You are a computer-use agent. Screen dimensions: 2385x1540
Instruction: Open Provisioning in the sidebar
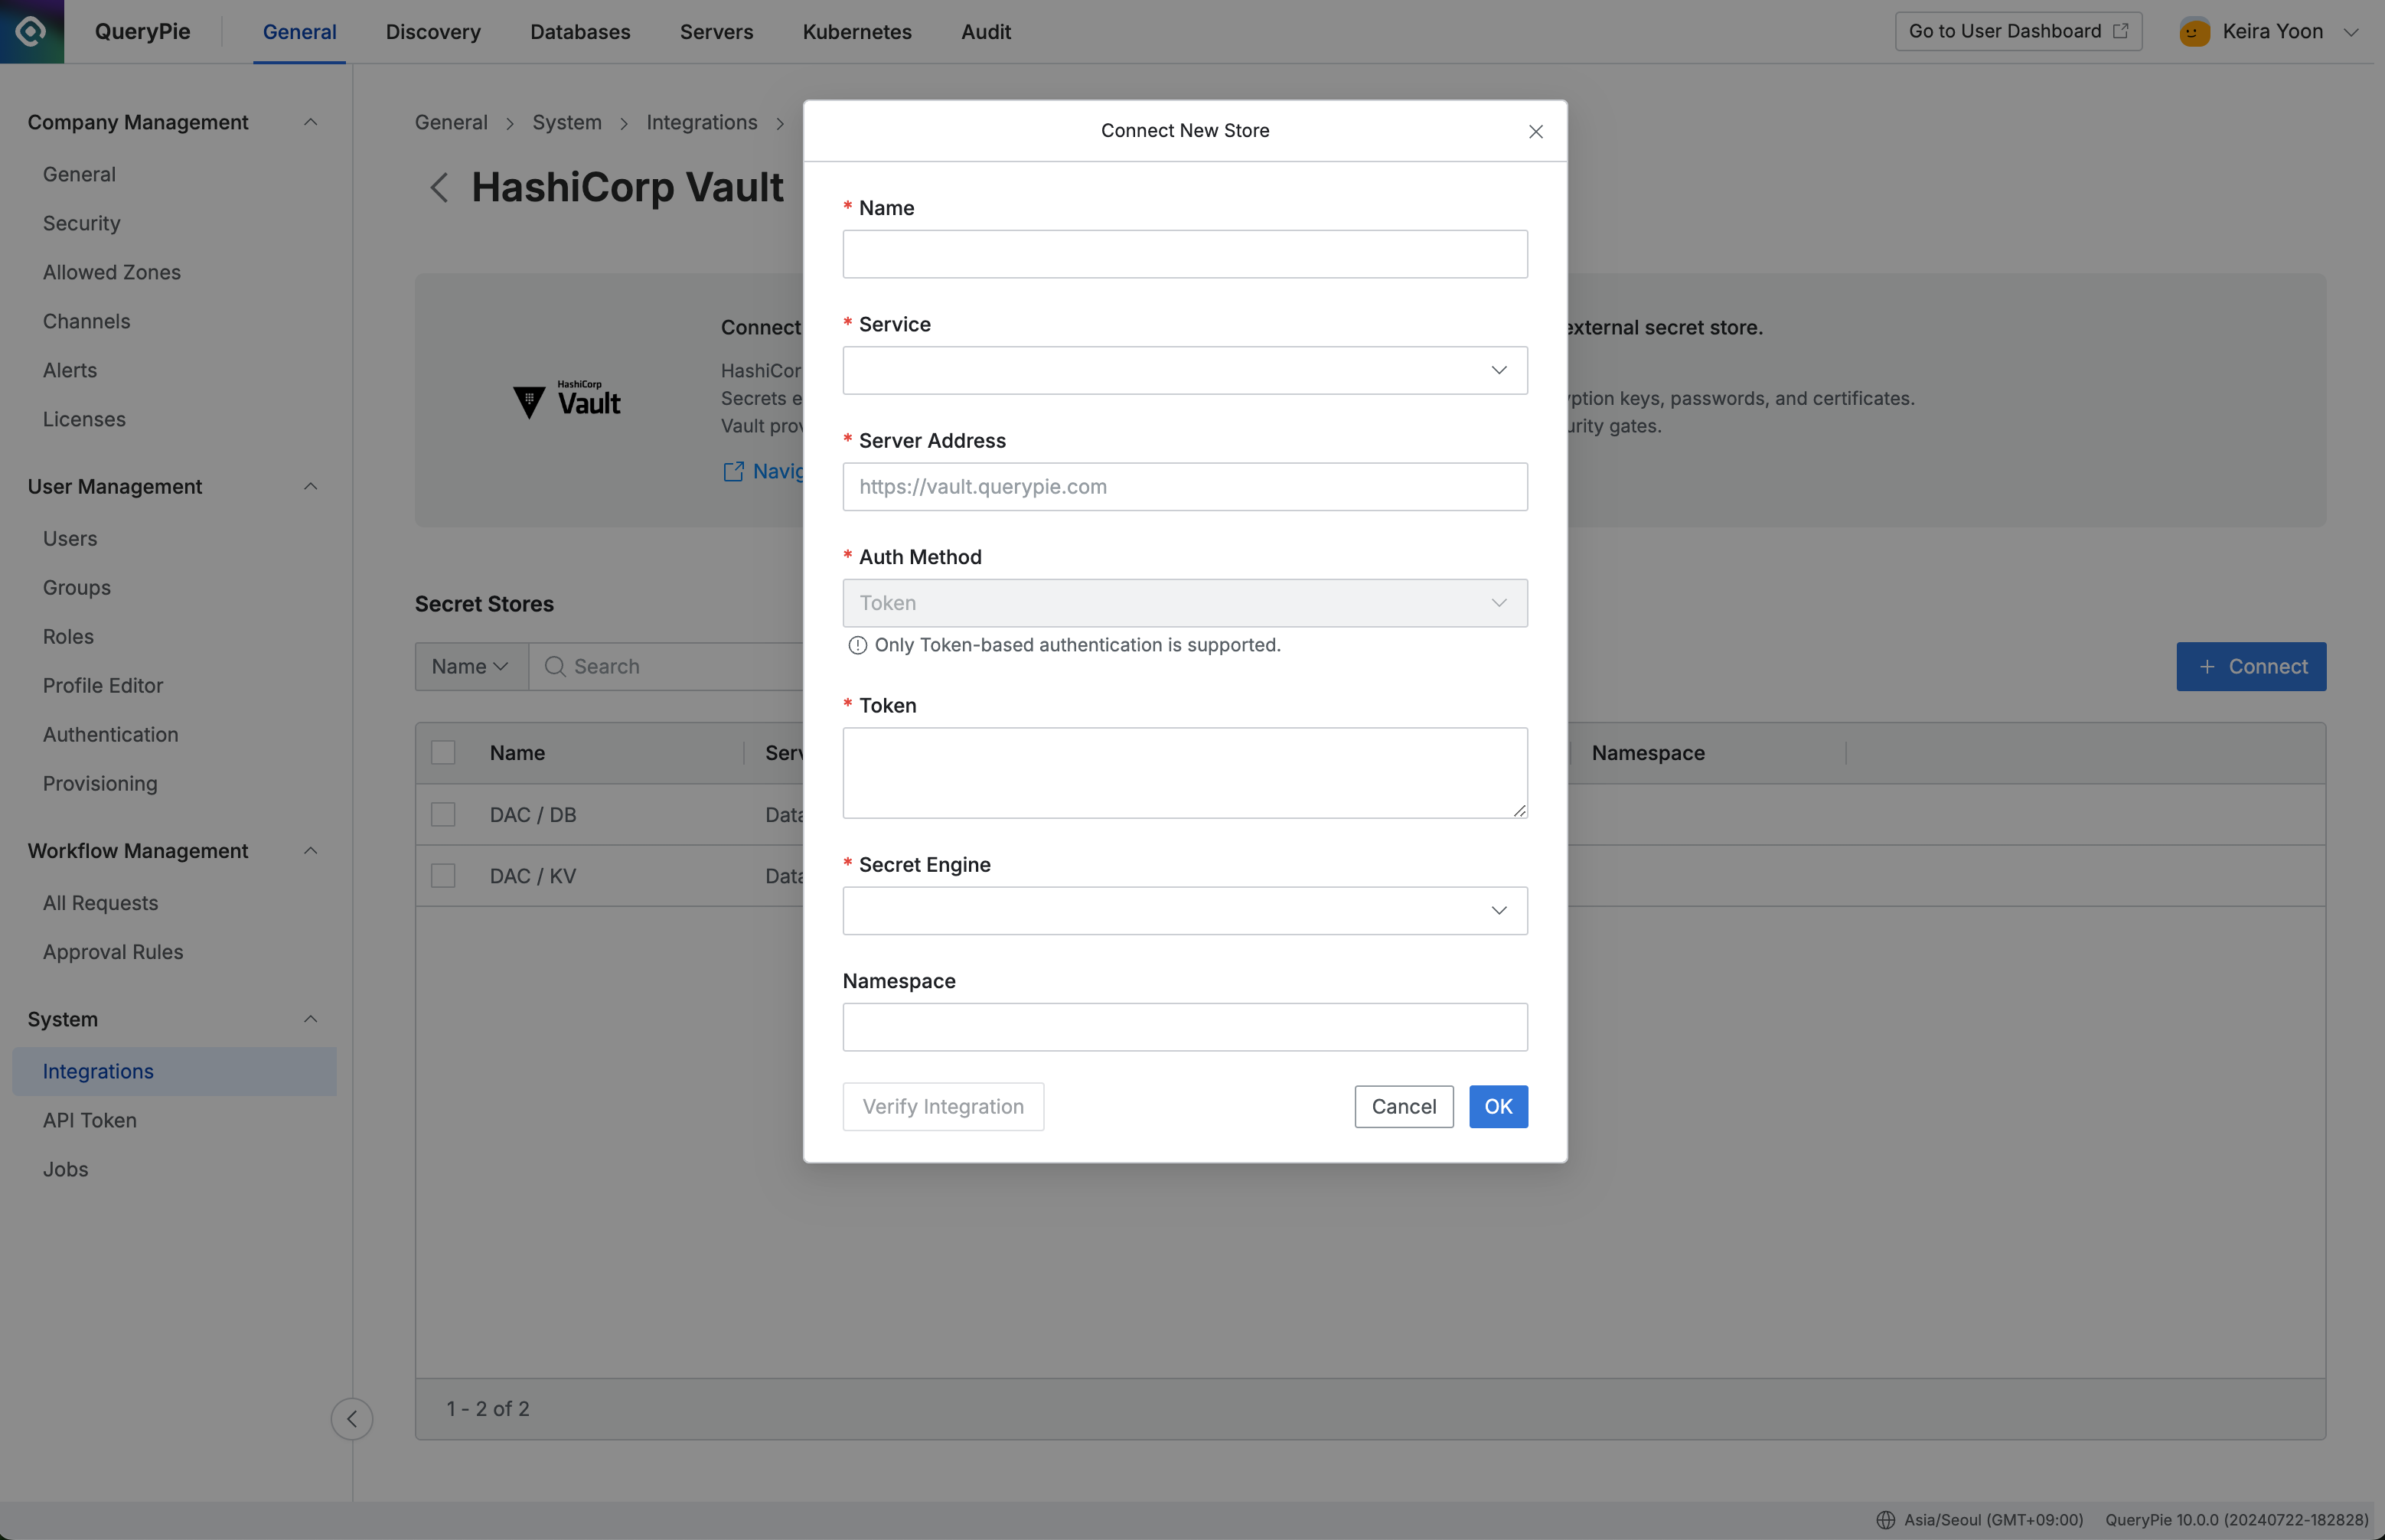tap(100, 783)
